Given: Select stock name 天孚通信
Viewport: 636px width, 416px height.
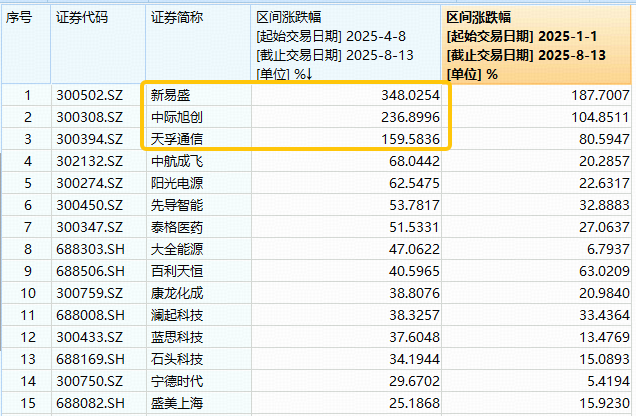Looking at the screenshot, I should point(177,139).
